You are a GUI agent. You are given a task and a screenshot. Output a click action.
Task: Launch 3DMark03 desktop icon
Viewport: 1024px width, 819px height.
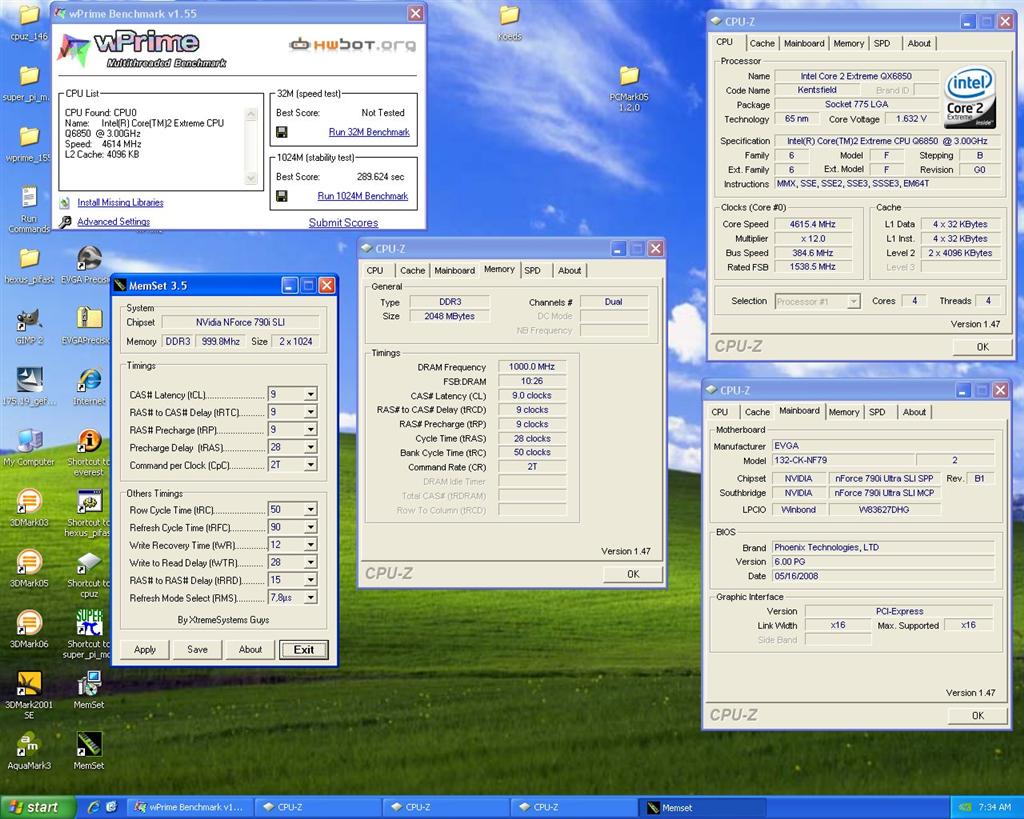(29, 502)
